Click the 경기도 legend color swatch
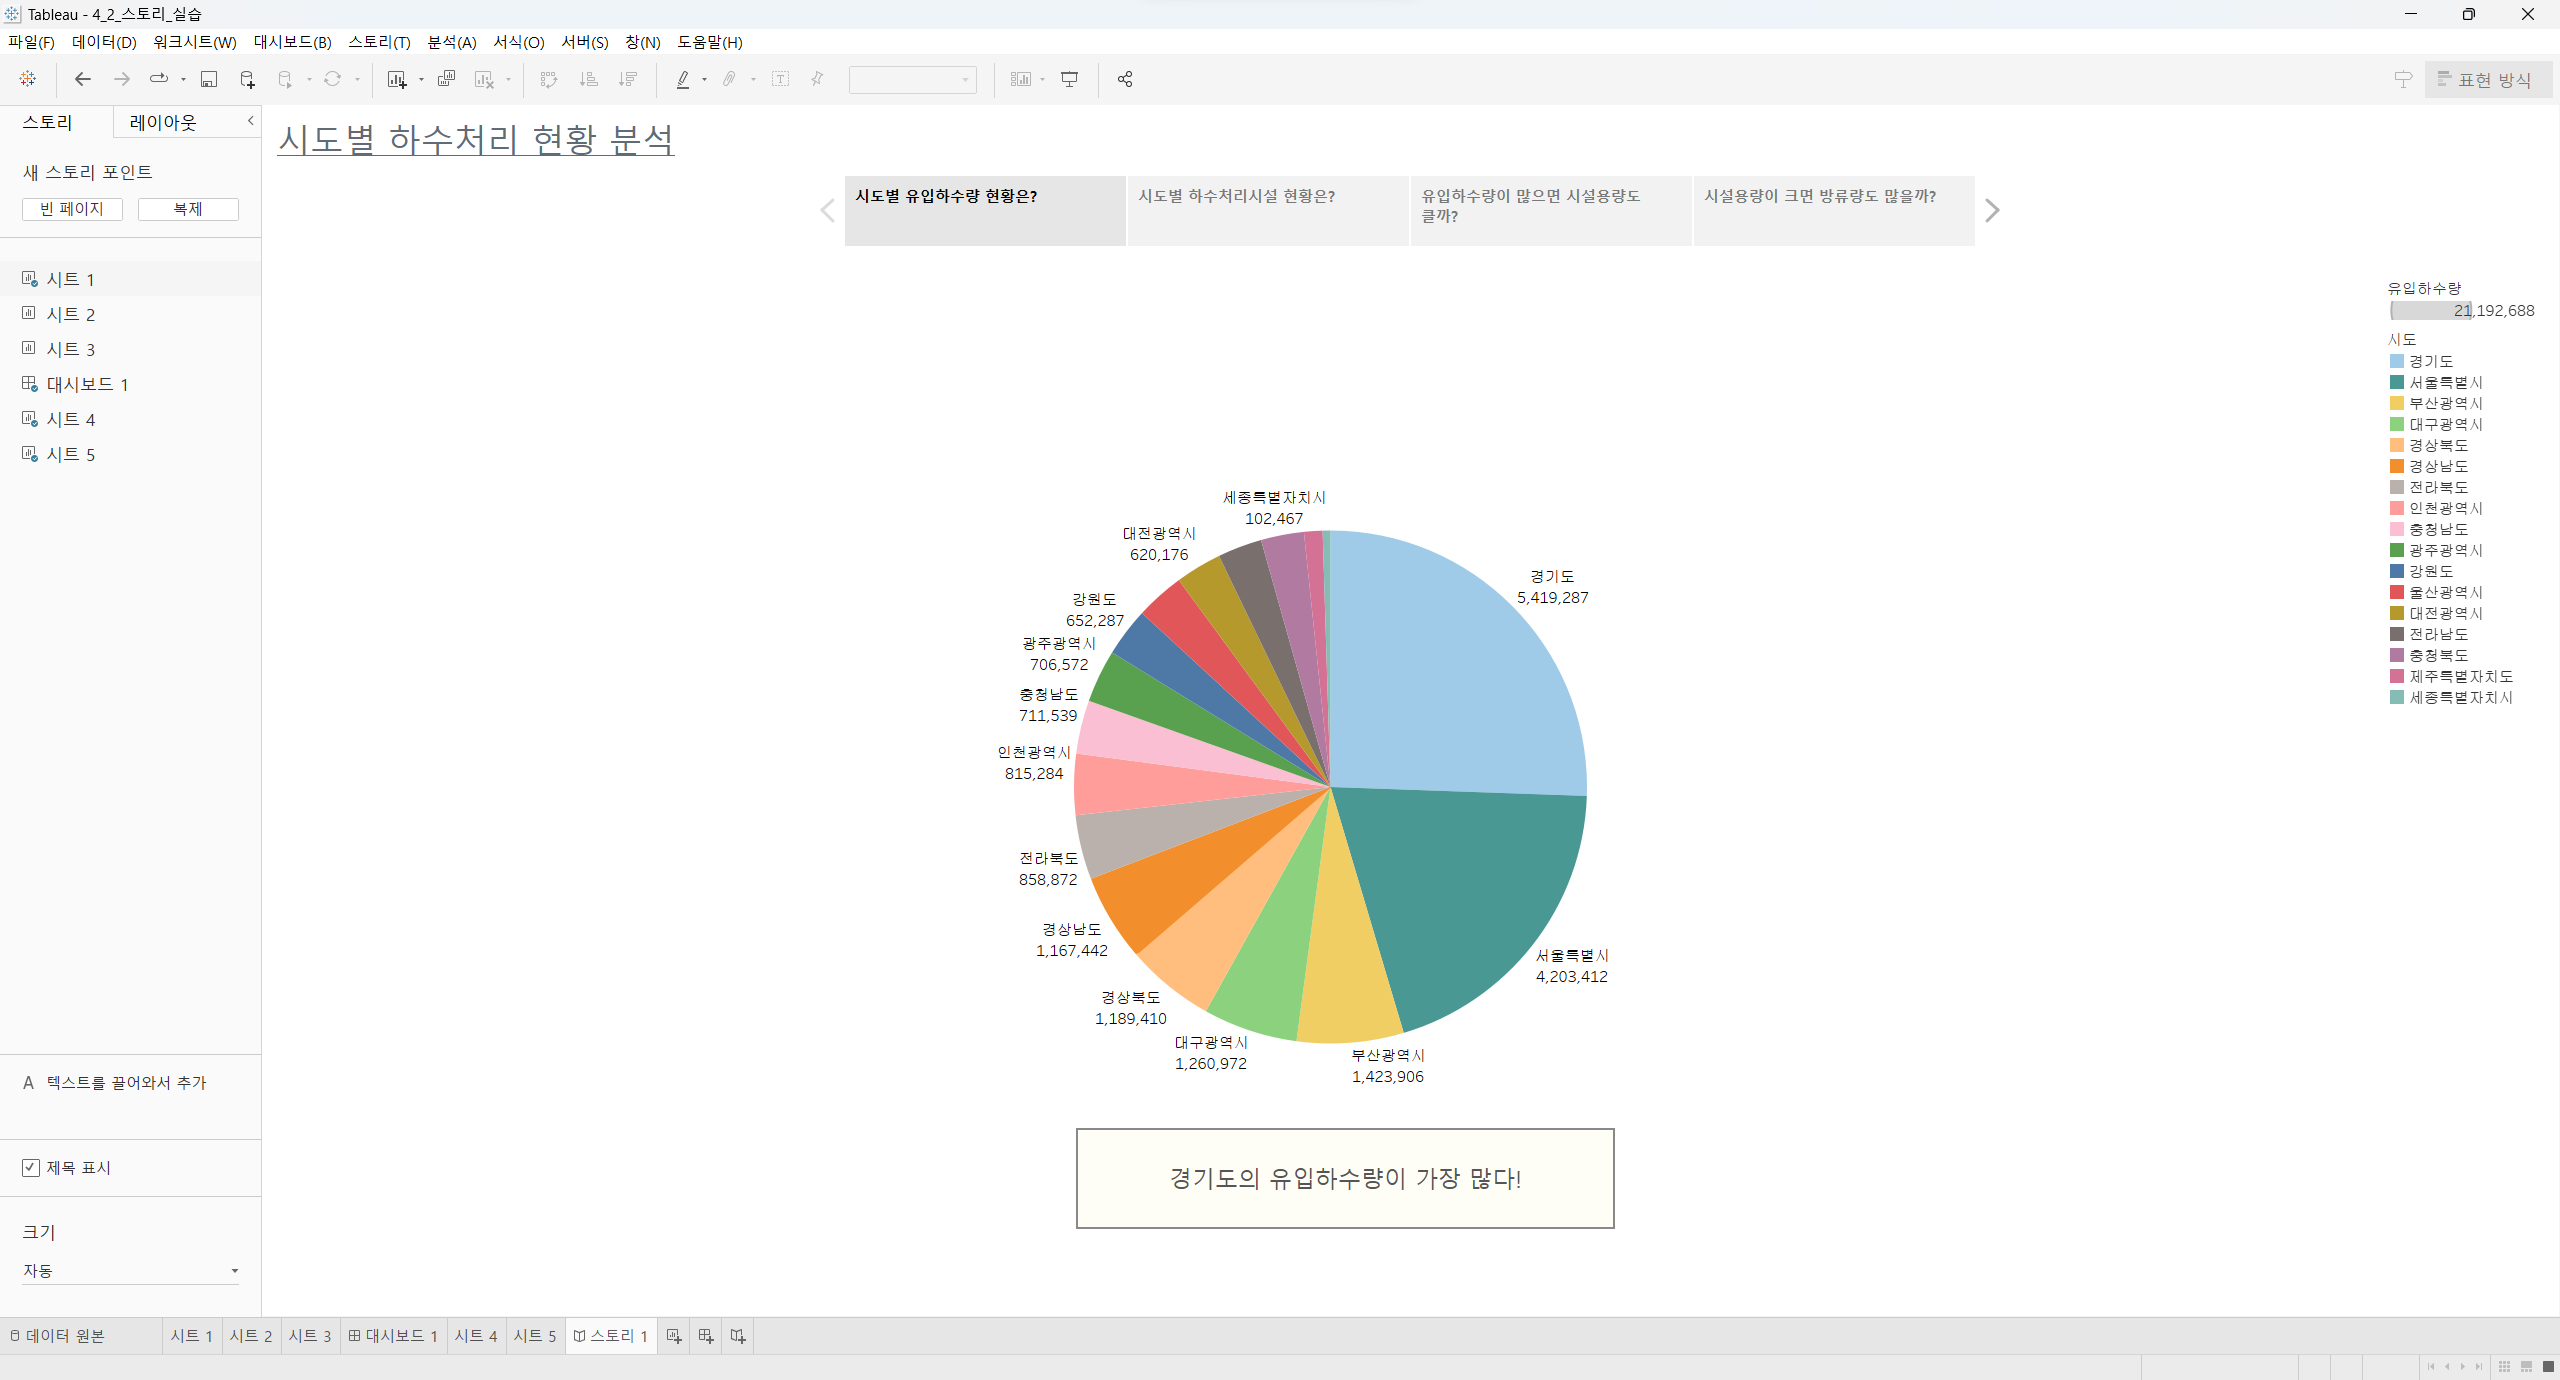Viewport: 2560px width, 1380px height. [2397, 361]
